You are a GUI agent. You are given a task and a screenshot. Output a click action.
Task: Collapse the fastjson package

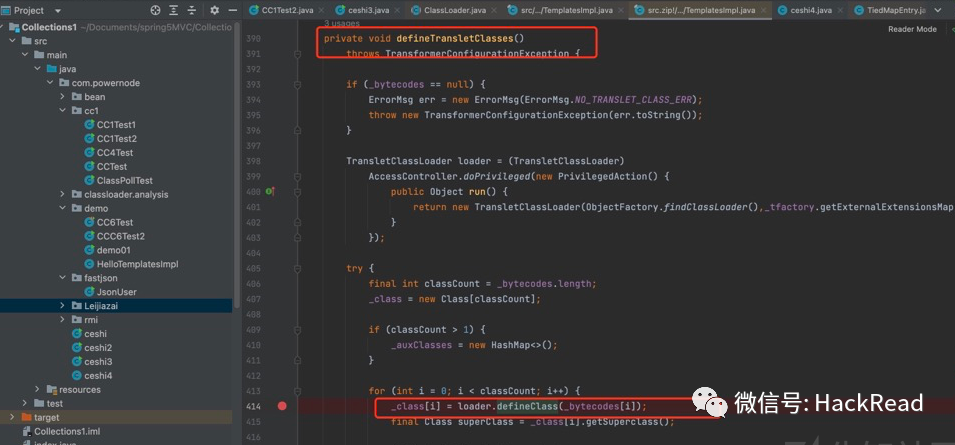click(x=62, y=278)
